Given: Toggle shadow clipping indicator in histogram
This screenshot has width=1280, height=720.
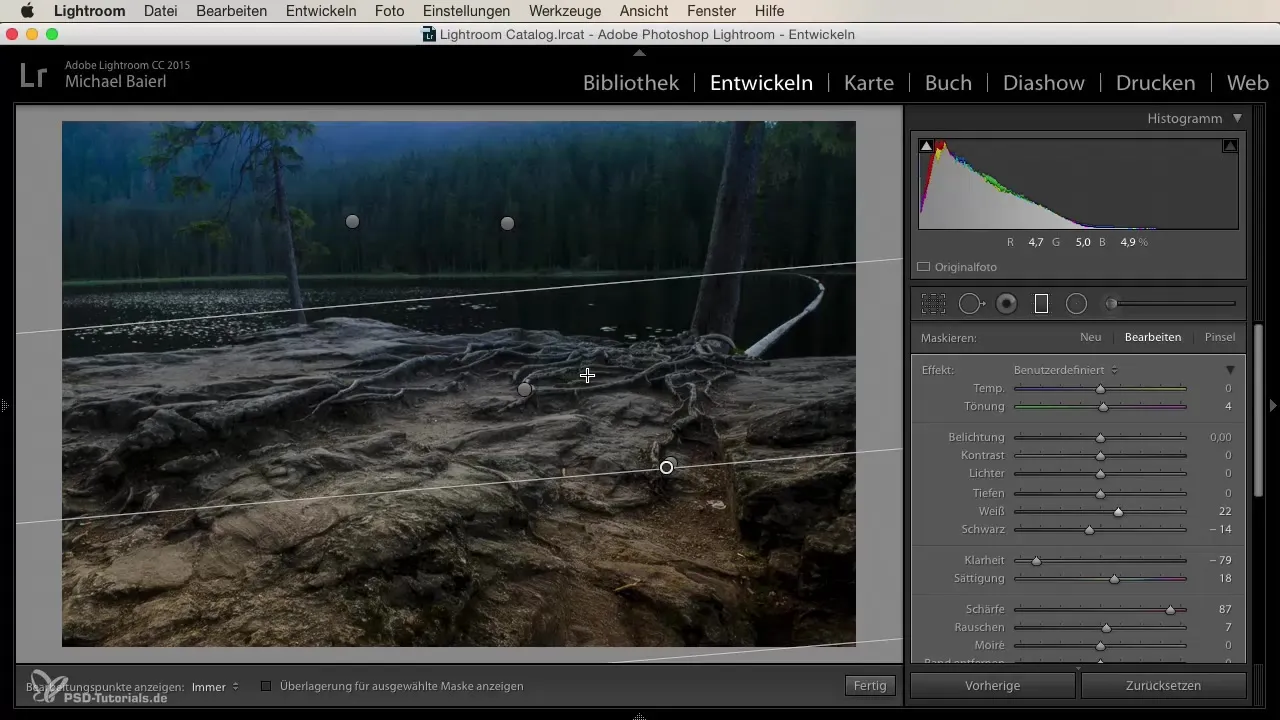Looking at the screenshot, I should [x=926, y=146].
